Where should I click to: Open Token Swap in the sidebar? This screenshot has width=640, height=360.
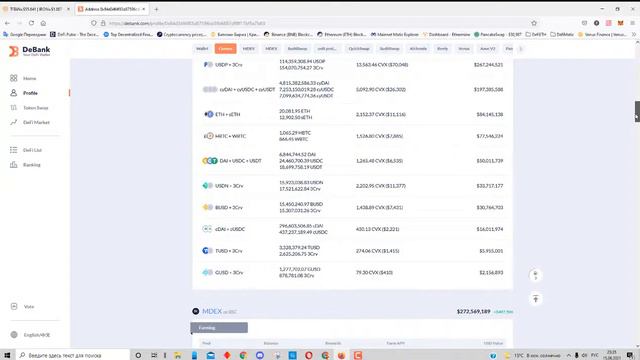pyautogui.click(x=36, y=108)
